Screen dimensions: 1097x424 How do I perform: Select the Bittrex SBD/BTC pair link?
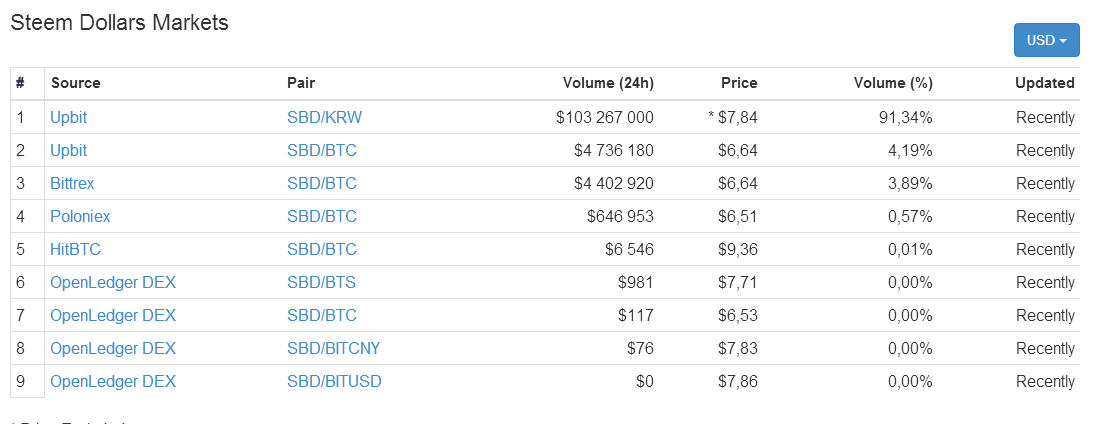[x=321, y=183]
